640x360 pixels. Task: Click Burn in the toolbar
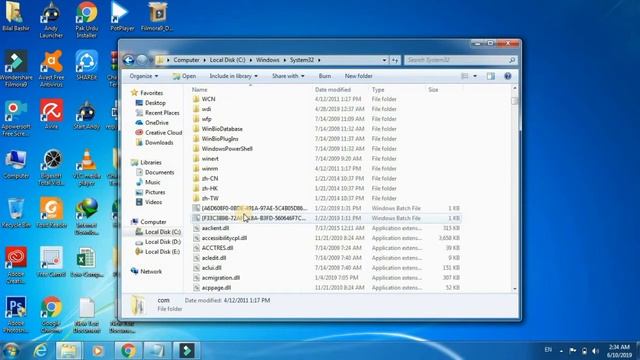click(324, 76)
